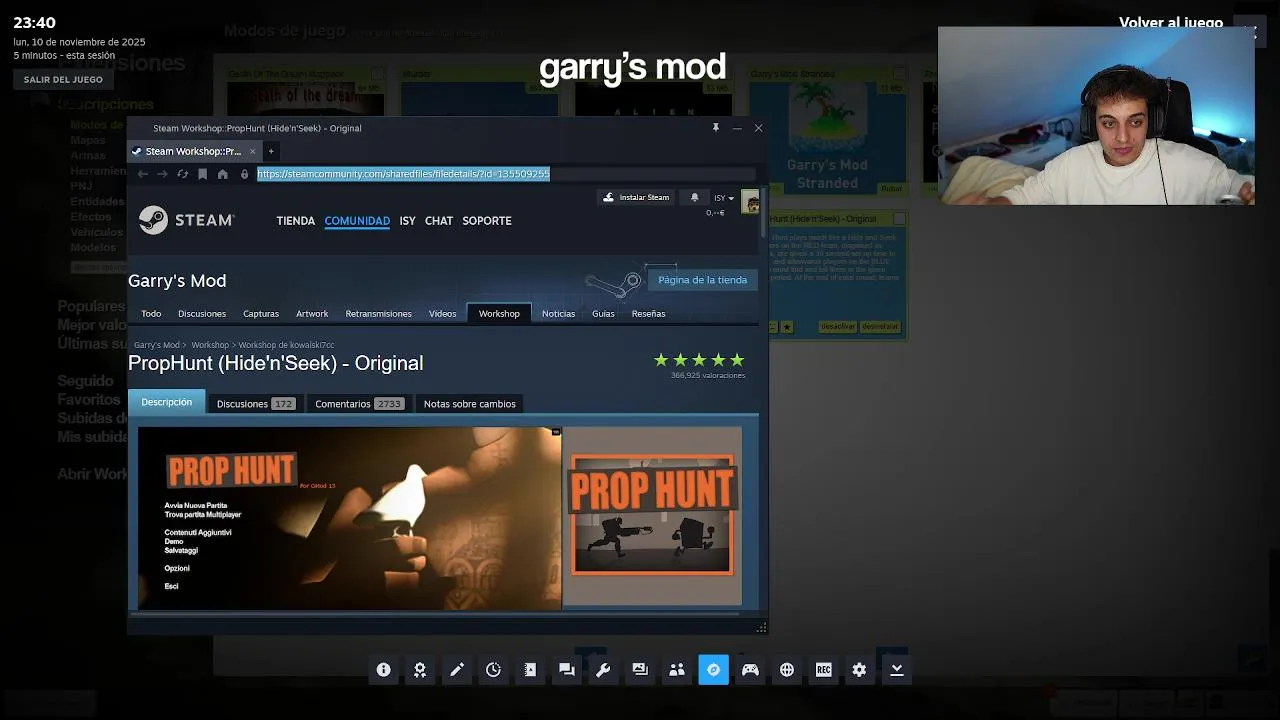Select the Workshop hub tab
1280x720 pixels.
[x=499, y=314]
